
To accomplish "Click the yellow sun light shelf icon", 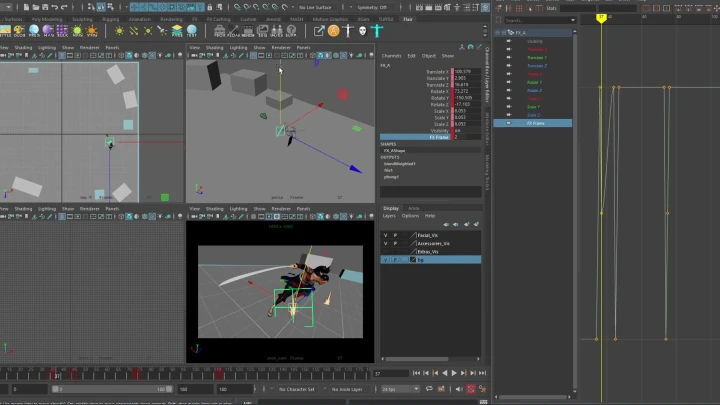I will 119,31.
